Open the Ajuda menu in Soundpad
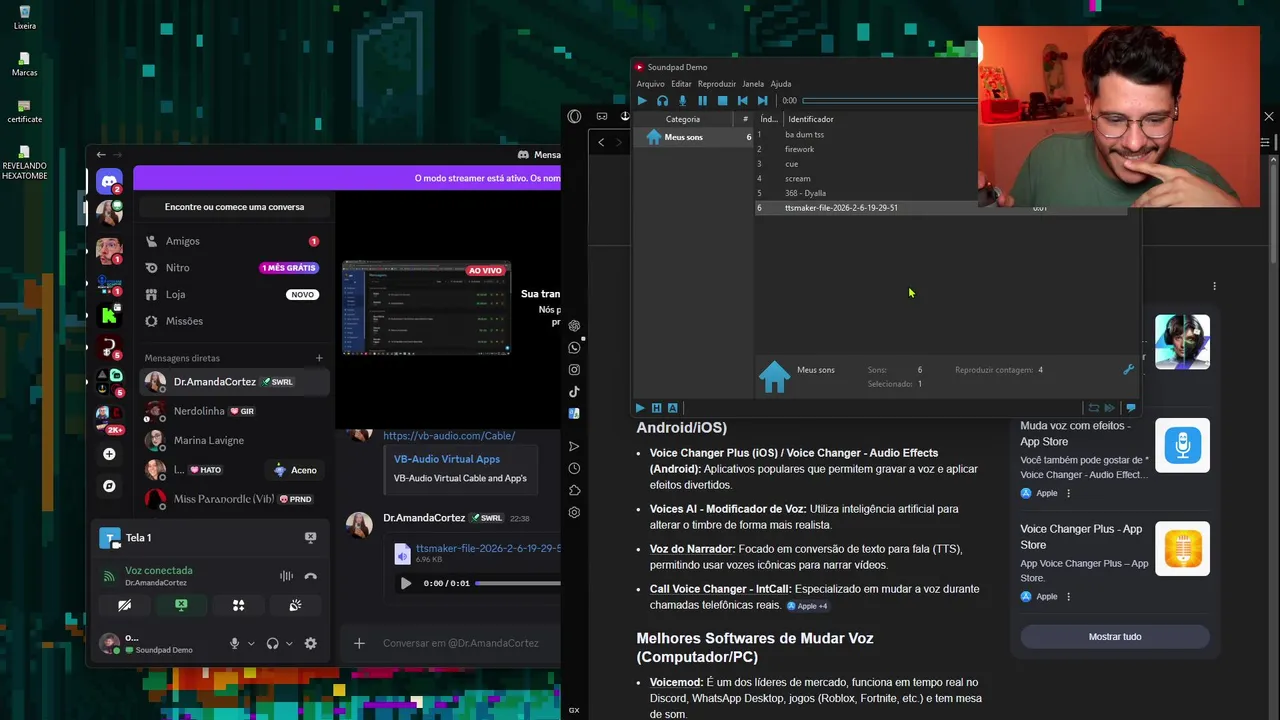The width and height of the screenshot is (1280, 720). tap(781, 84)
